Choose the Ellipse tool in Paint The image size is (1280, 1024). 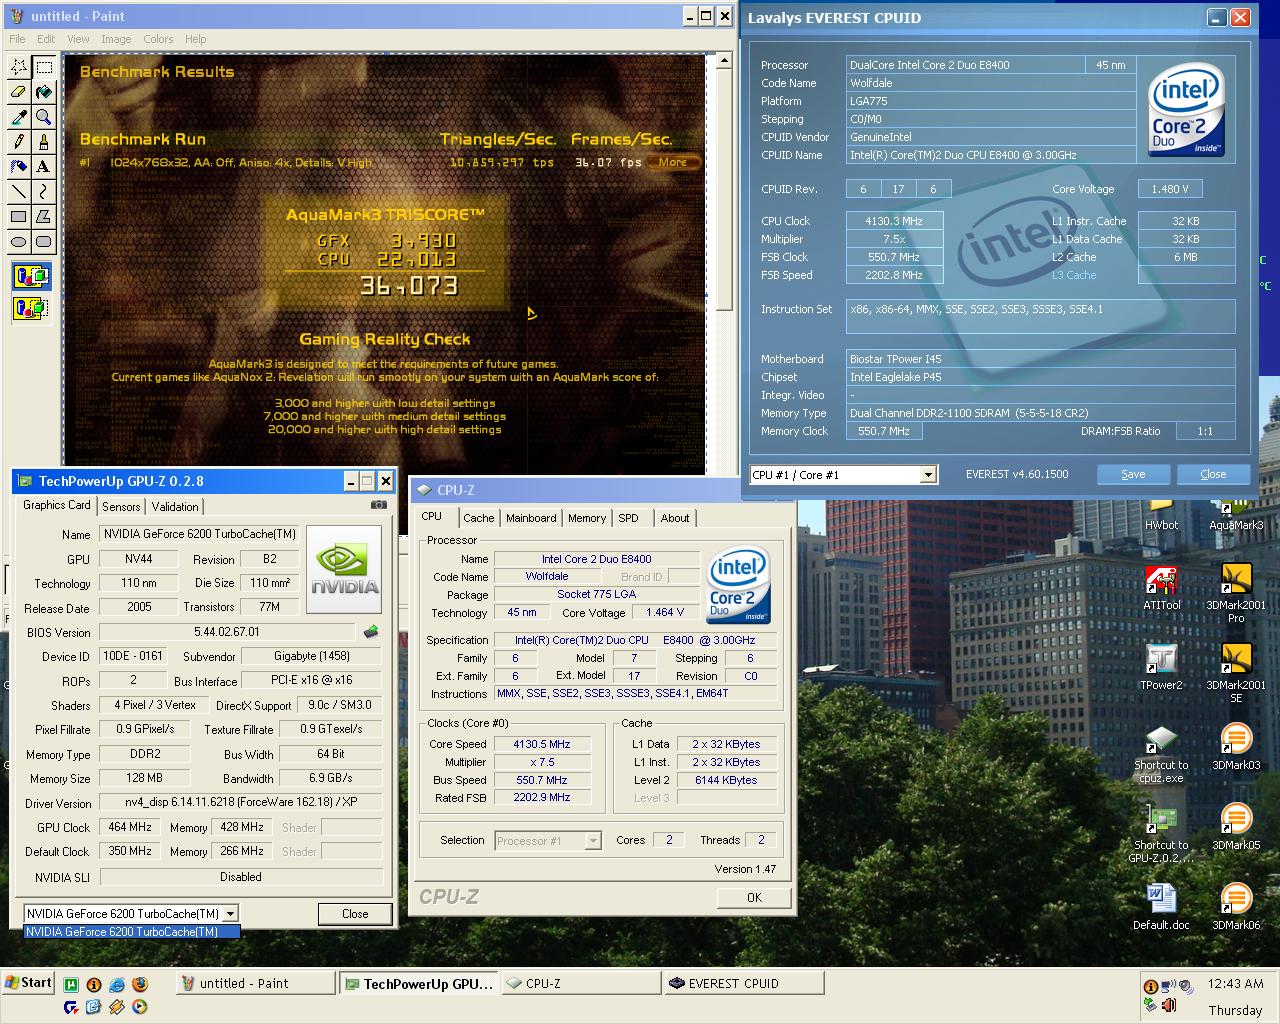point(19,242)
